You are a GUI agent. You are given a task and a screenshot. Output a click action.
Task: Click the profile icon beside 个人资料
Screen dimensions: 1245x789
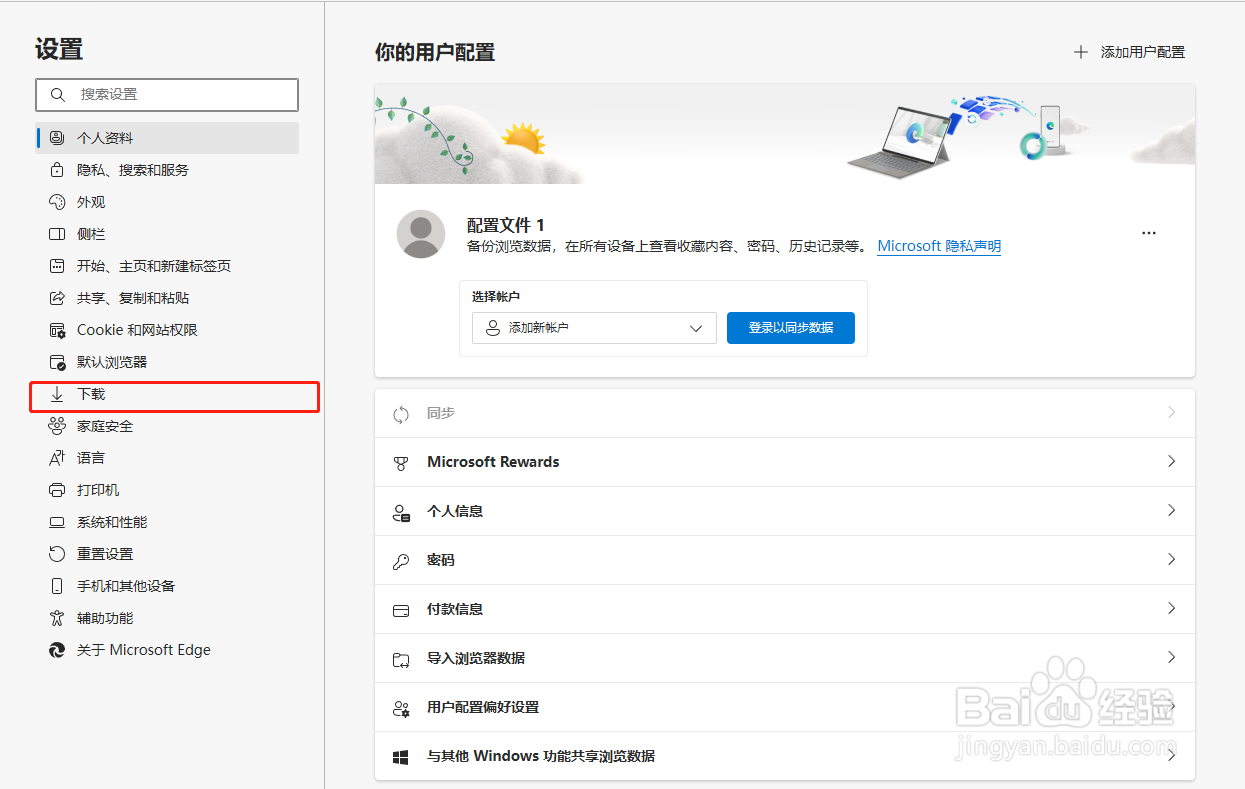pyautogui.click(x=57, y=138)
